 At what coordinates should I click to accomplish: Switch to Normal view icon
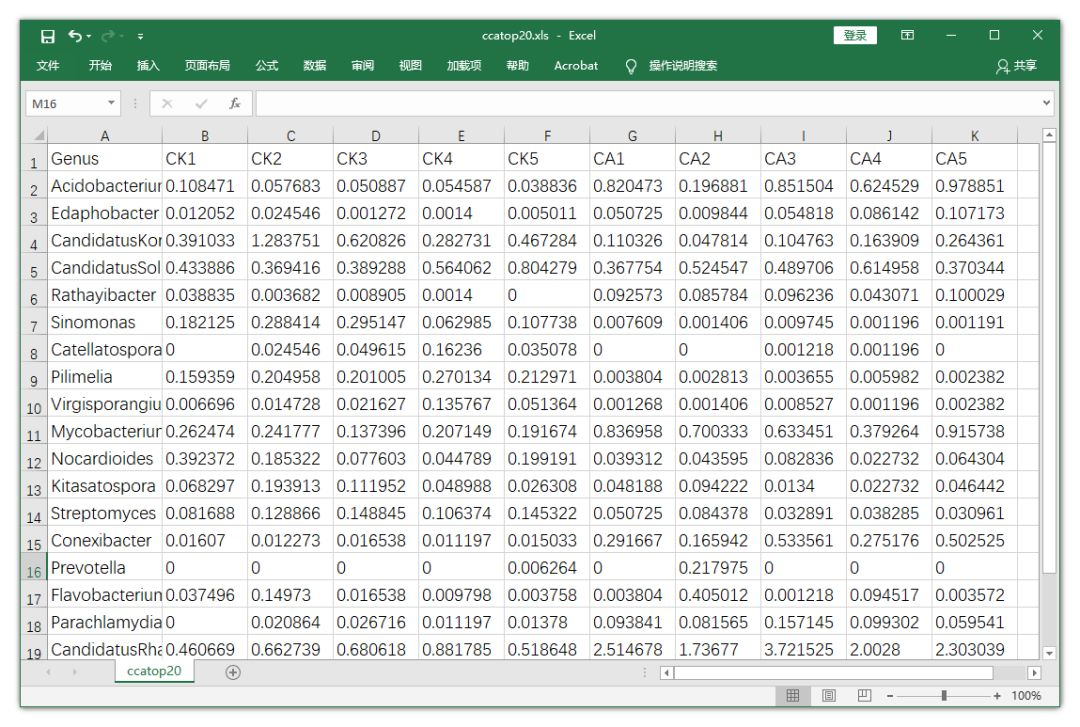coord(793,695)
